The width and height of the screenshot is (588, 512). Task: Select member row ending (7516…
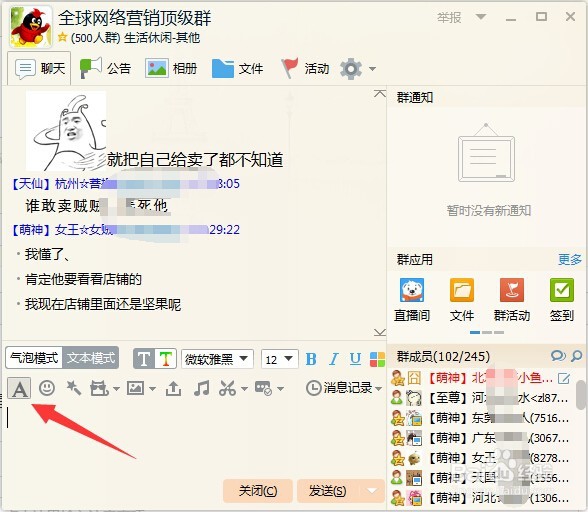481,418
